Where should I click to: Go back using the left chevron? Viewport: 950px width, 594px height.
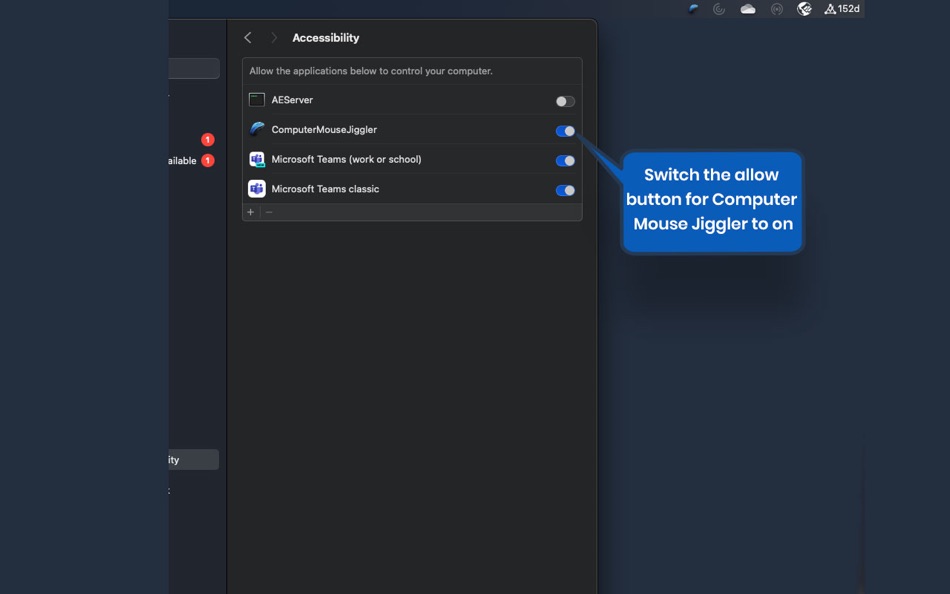248,38
